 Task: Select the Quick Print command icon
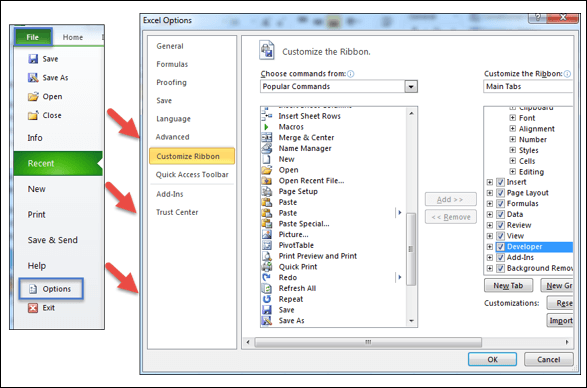click(x=267, y=267)
